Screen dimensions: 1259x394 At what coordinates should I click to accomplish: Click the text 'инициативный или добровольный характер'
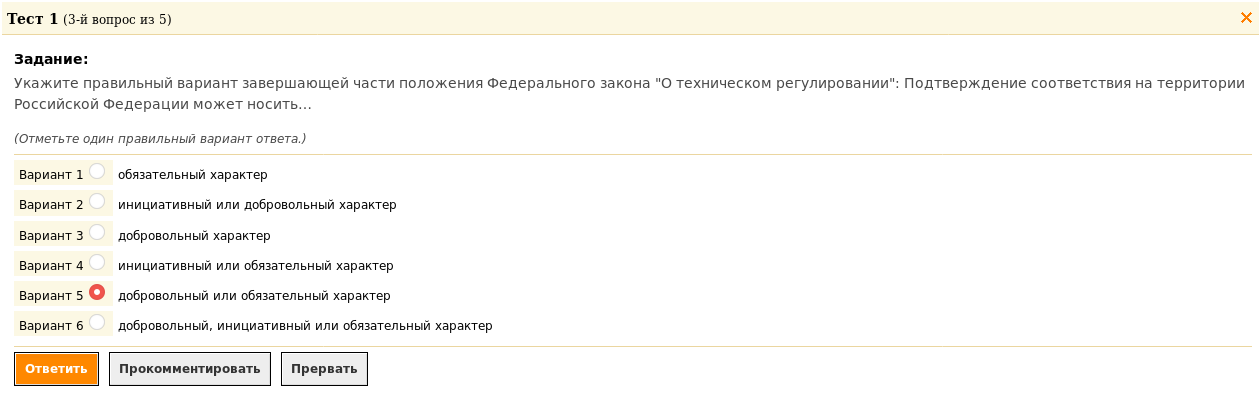pos(257,205)
